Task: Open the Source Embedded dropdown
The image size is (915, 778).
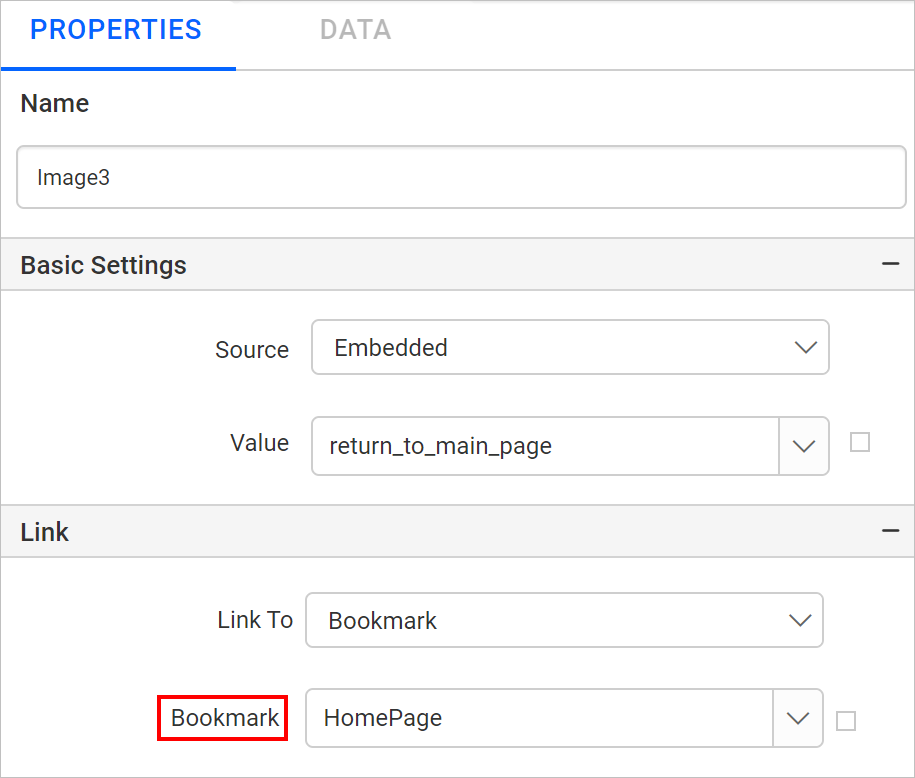Action: click(x=570, y=347)
